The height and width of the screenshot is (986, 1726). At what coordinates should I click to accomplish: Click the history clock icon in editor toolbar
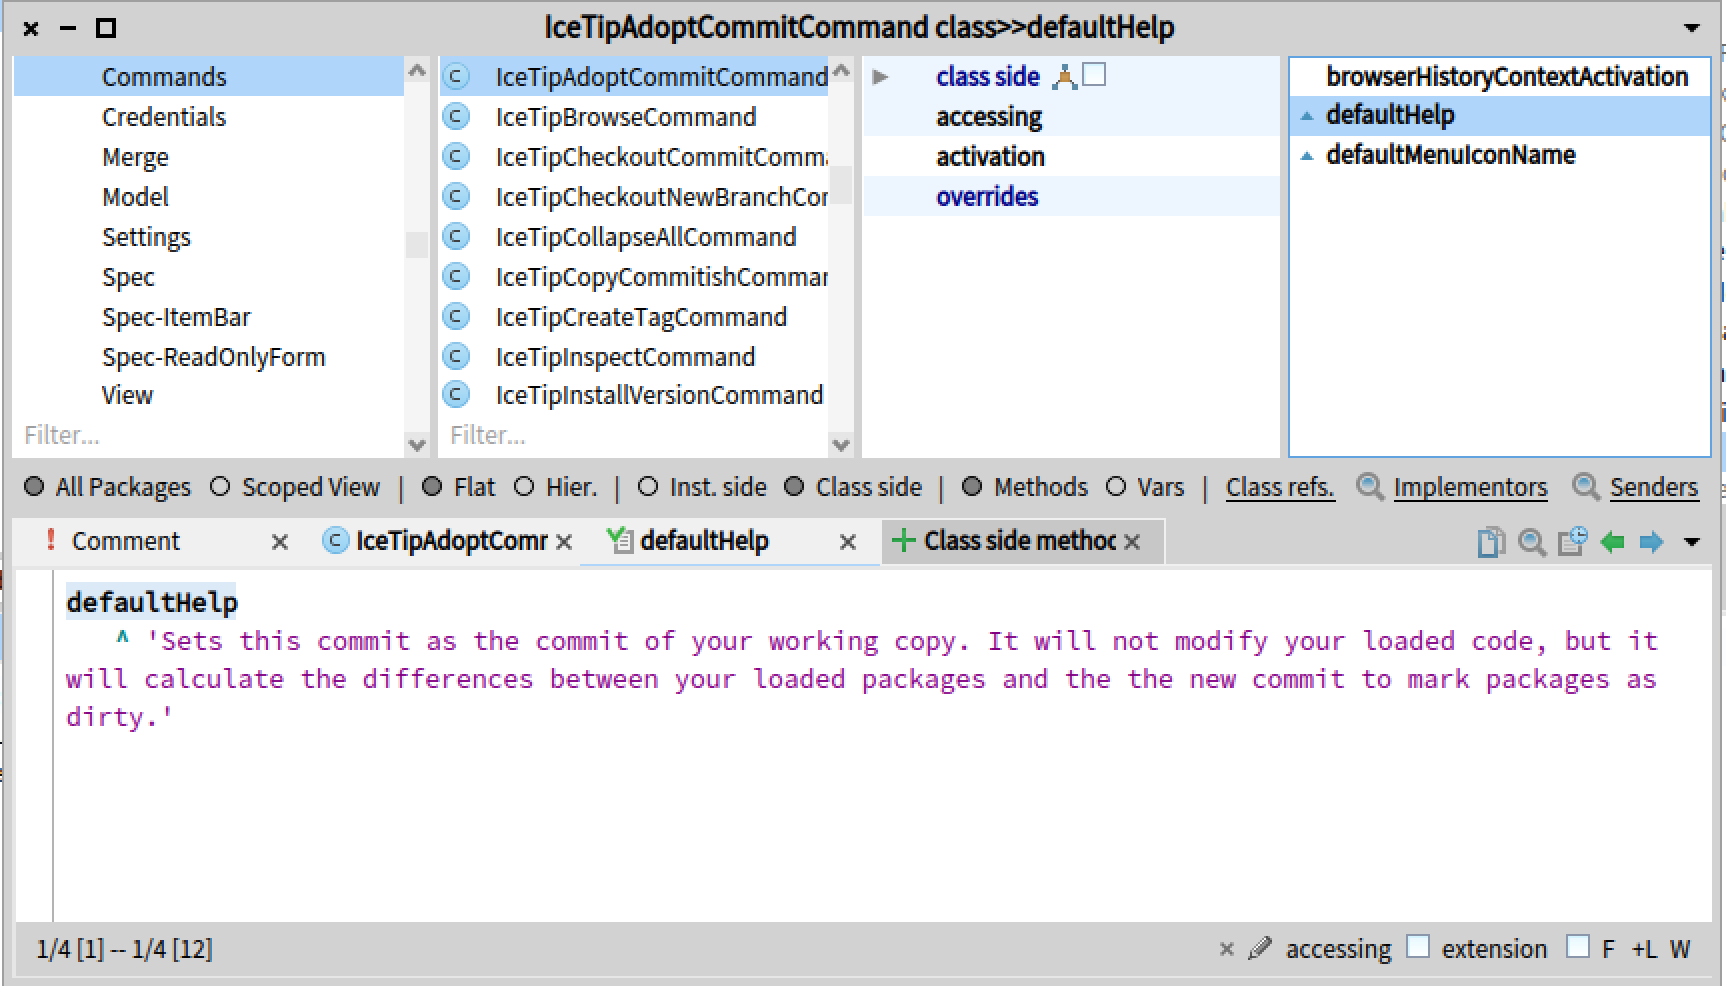1572,541
